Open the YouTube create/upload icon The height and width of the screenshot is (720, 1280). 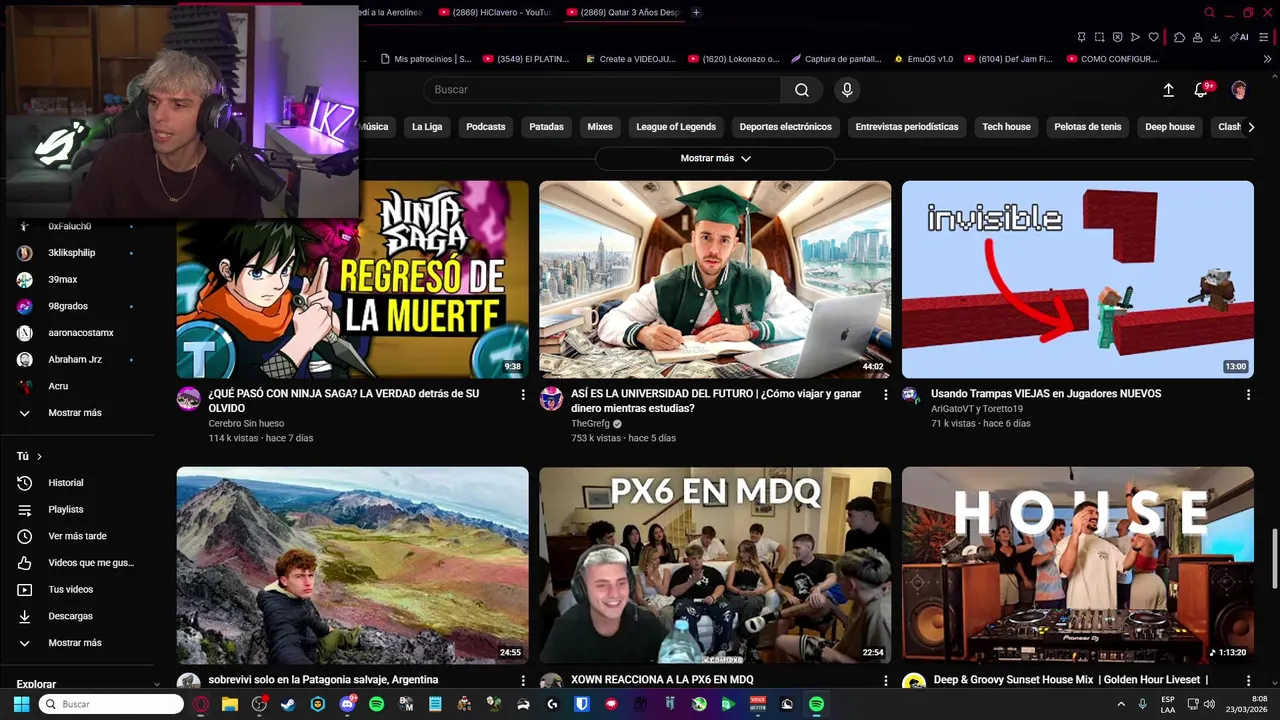click(x=1168, y=90)
